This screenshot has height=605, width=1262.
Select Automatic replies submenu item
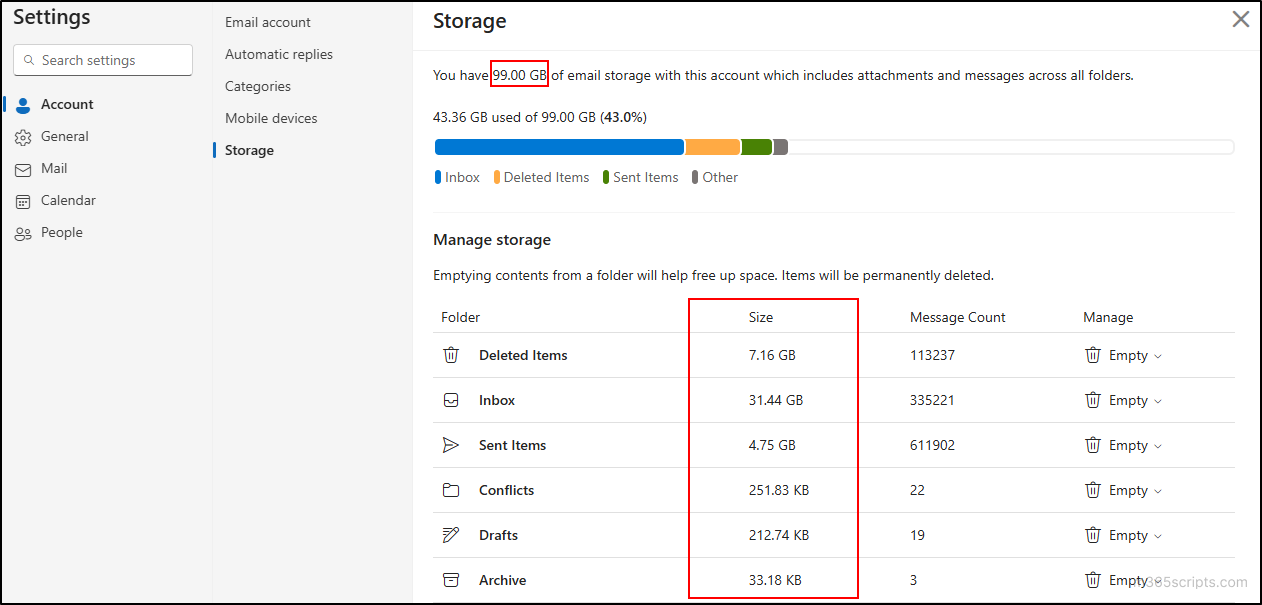(x=279, y=54)
